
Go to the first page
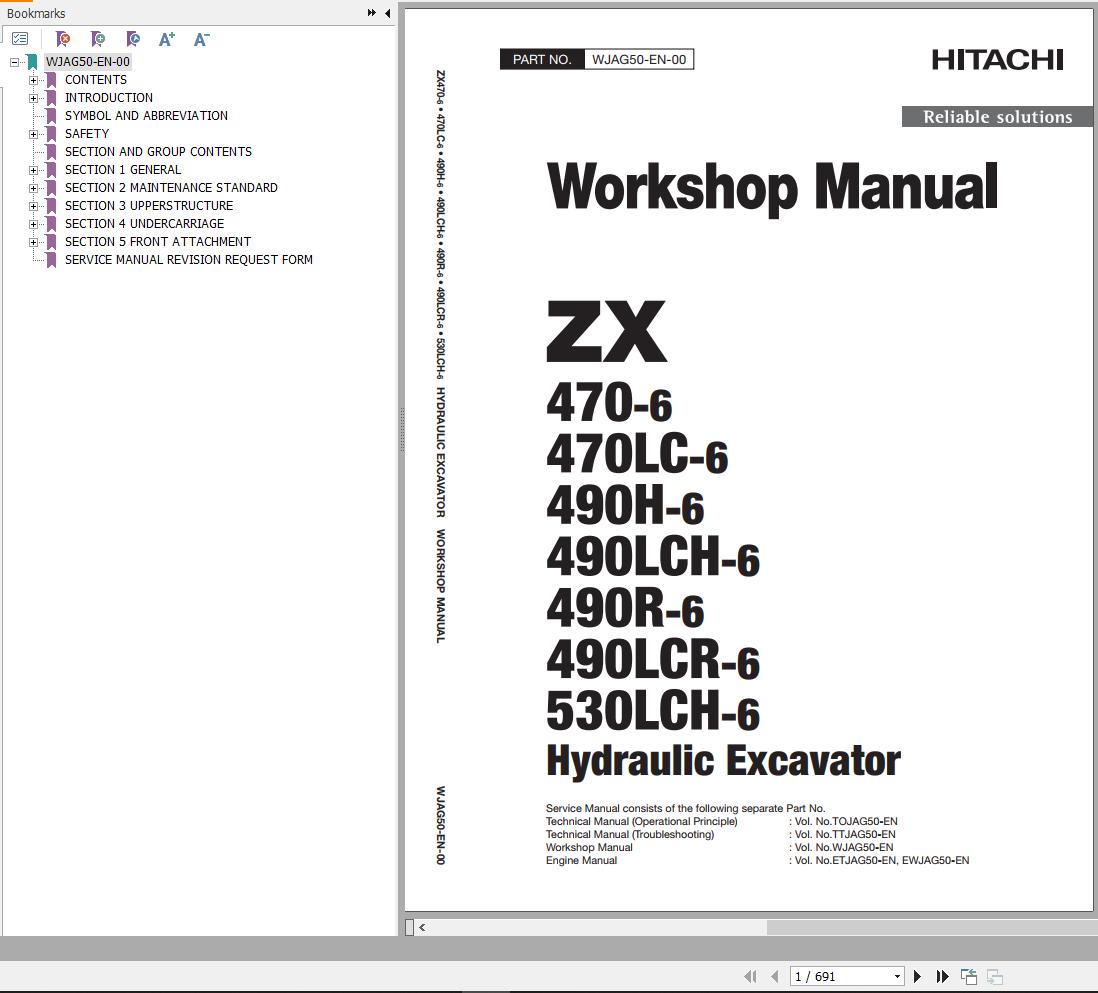pos(750,976)
